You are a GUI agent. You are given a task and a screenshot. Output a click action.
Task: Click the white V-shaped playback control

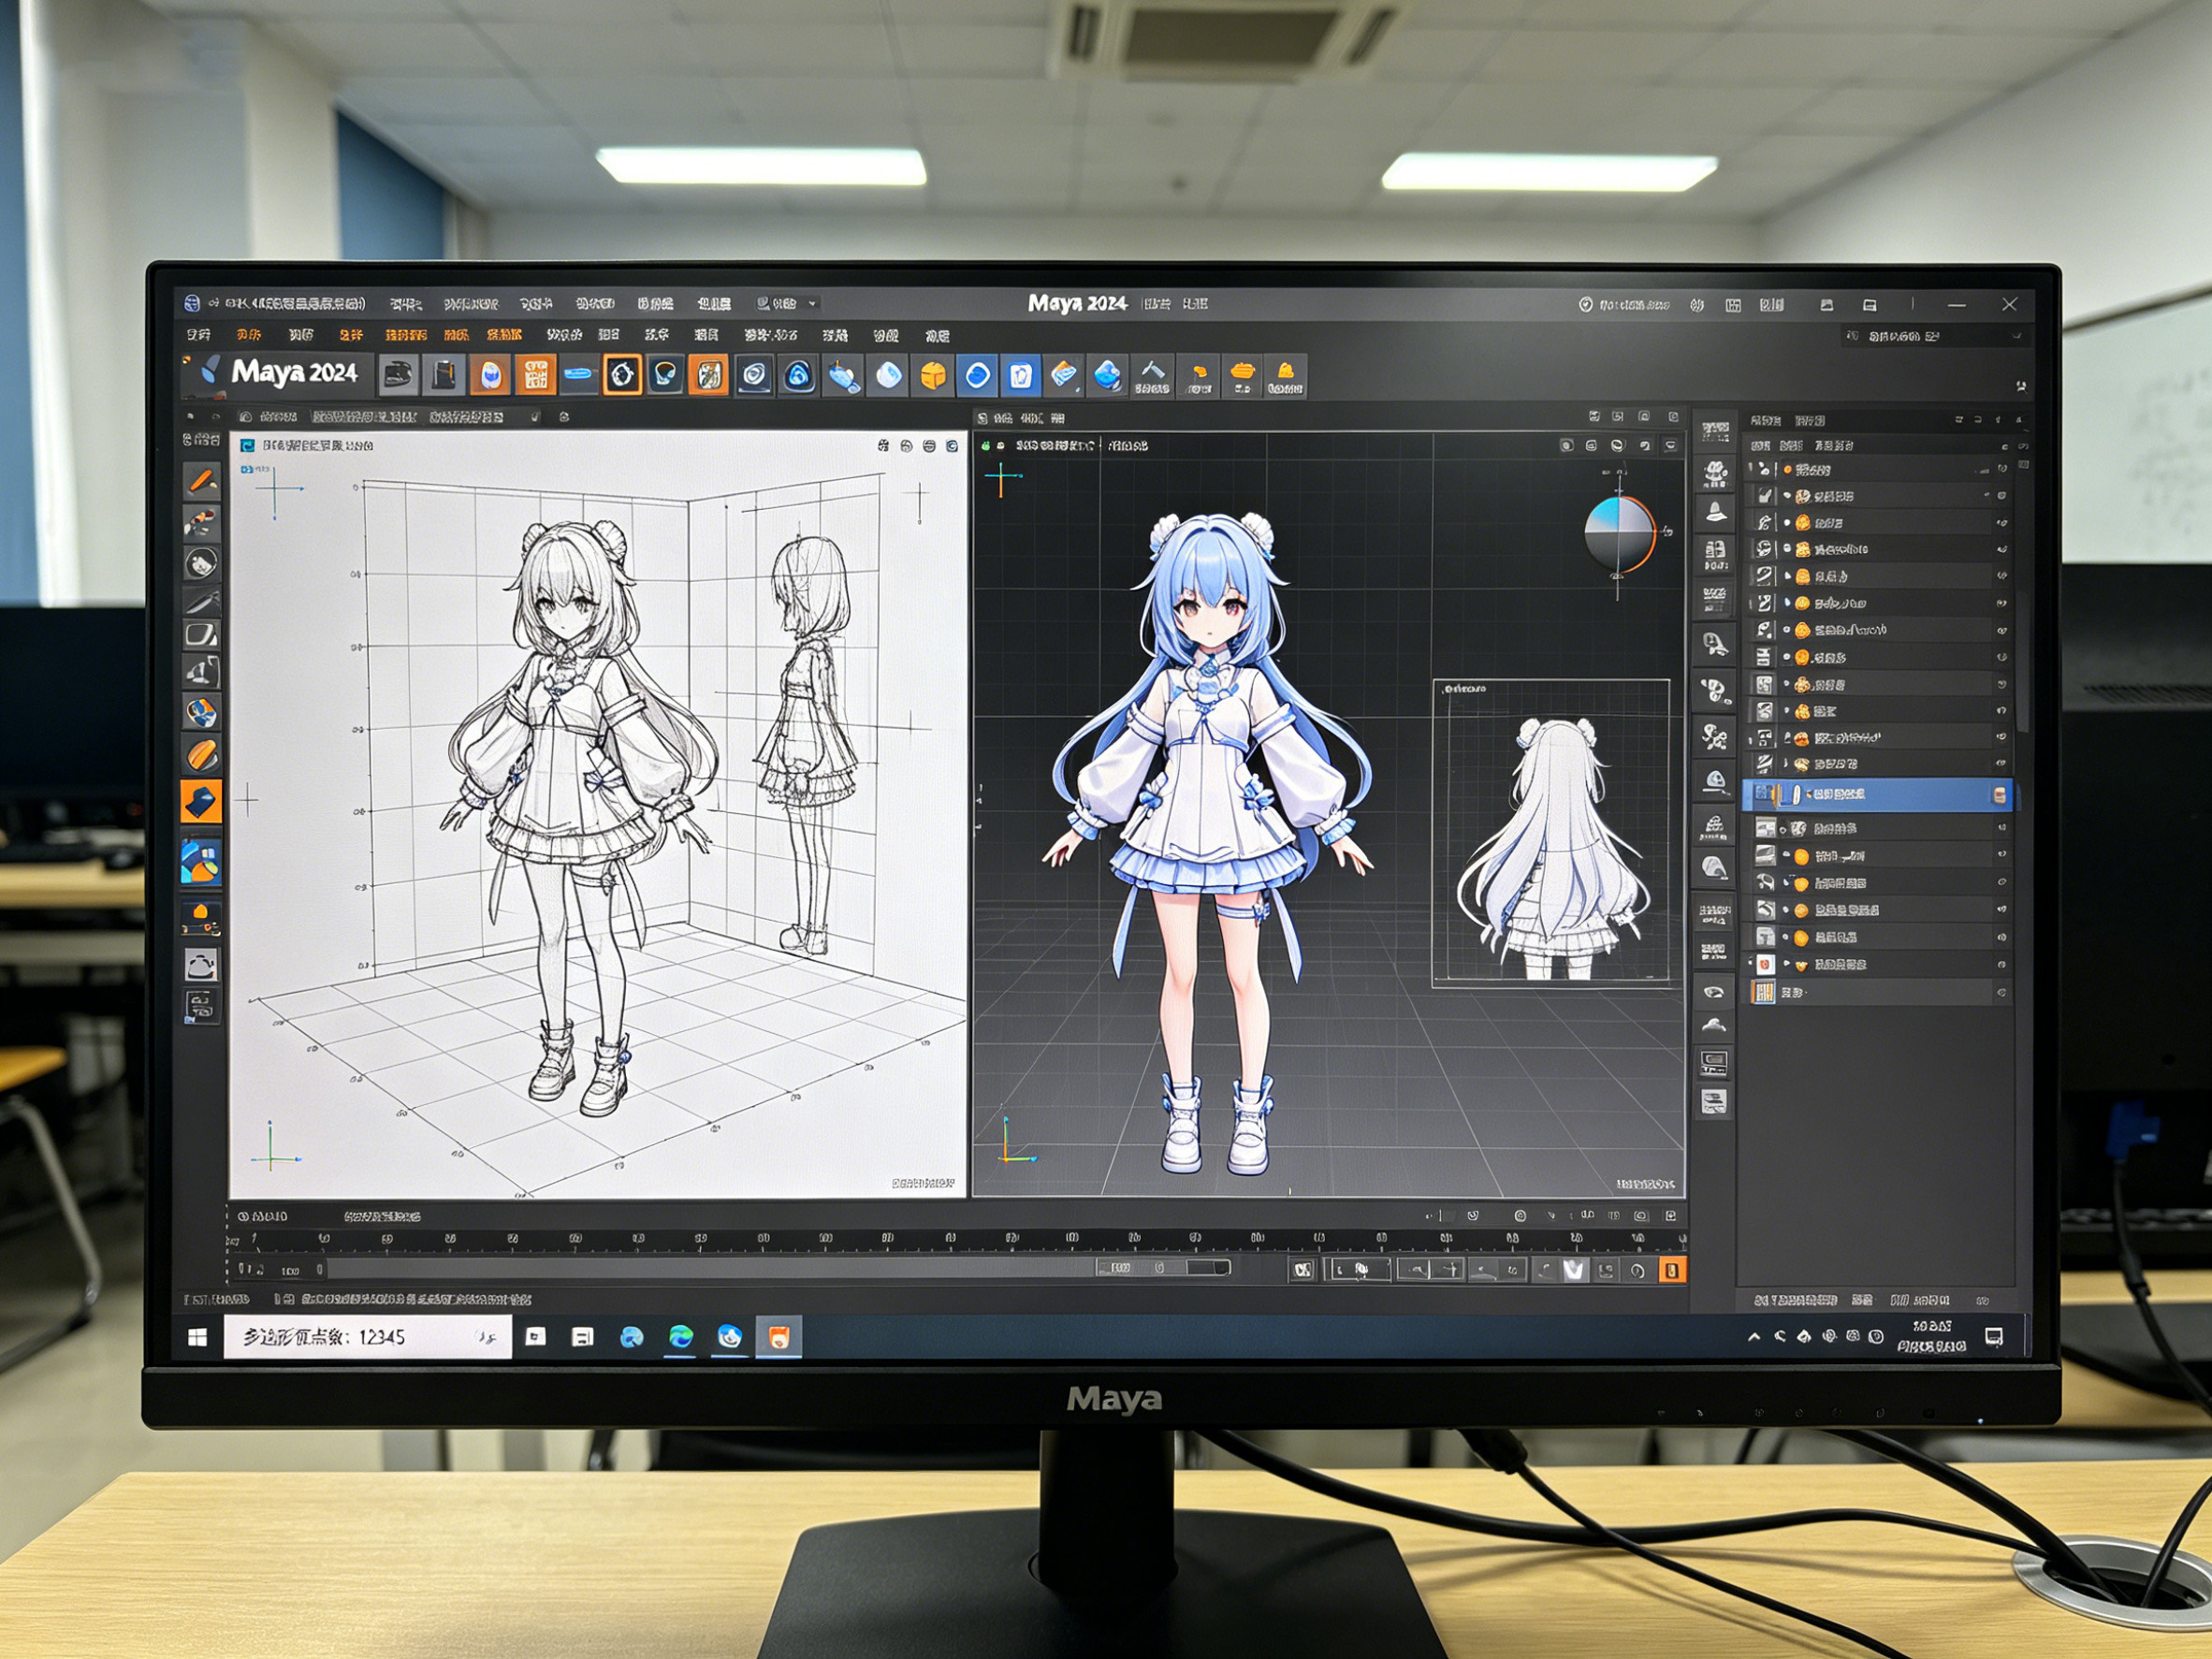tap(1574, 1270)
